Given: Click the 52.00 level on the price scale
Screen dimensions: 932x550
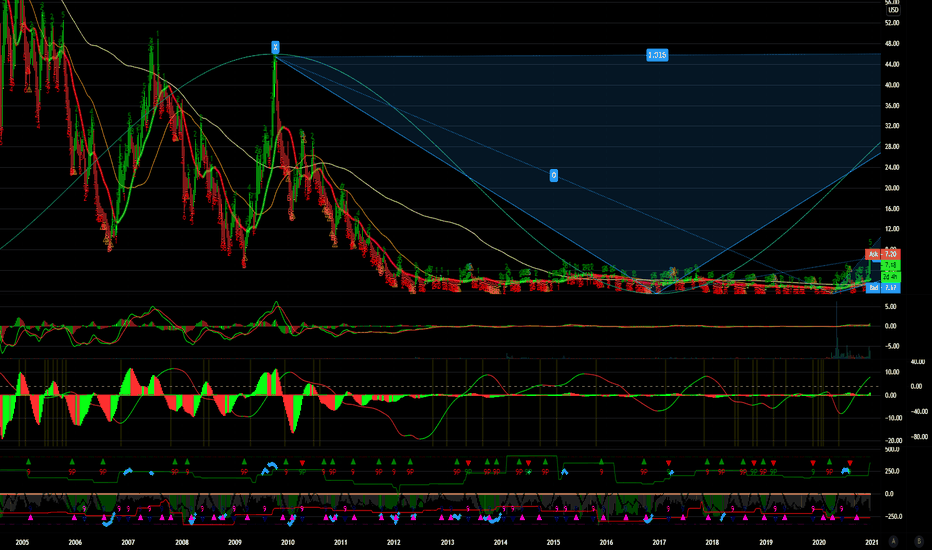Looking at the screenshot, I should 892,23.
